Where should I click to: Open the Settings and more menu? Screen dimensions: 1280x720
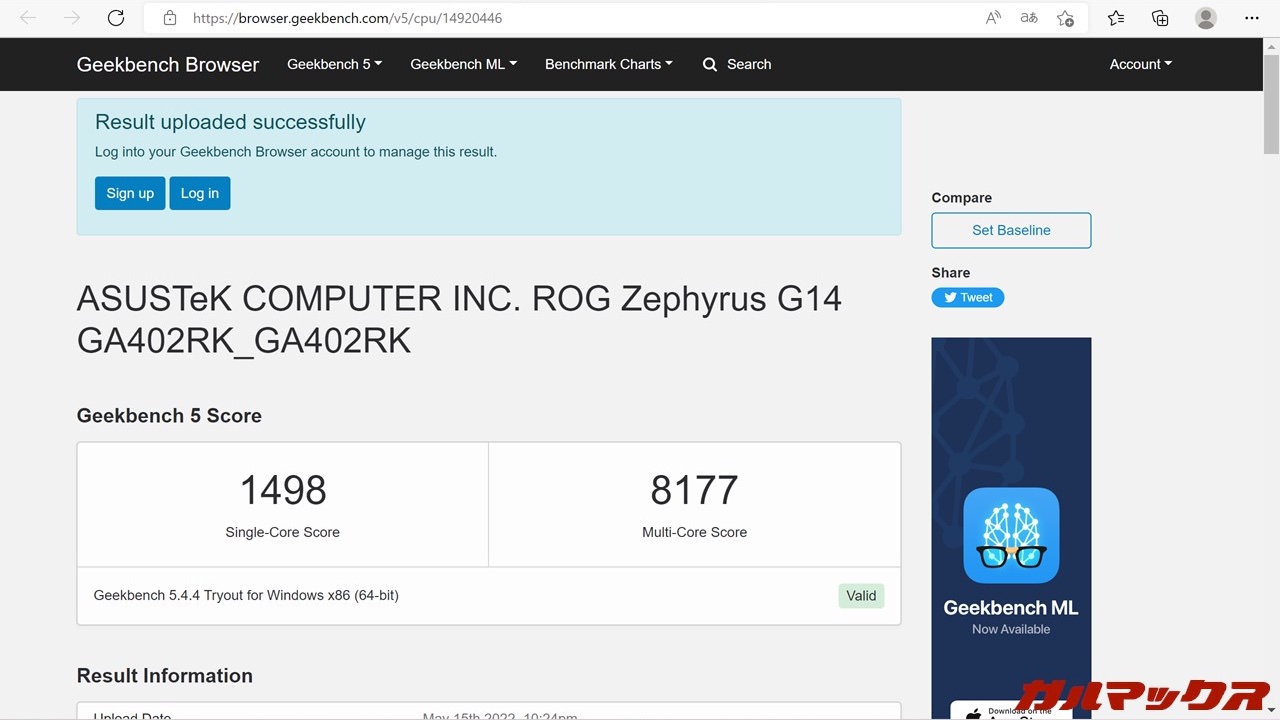pos(1252,17)
